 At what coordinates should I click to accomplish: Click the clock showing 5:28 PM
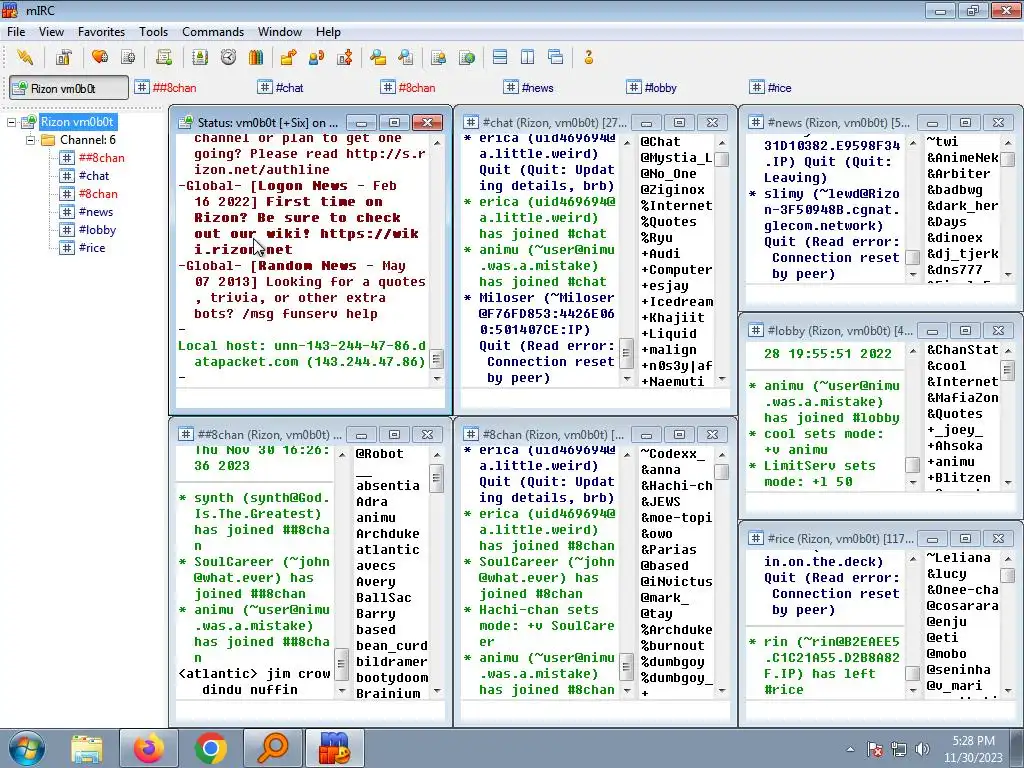coord(973,741)
